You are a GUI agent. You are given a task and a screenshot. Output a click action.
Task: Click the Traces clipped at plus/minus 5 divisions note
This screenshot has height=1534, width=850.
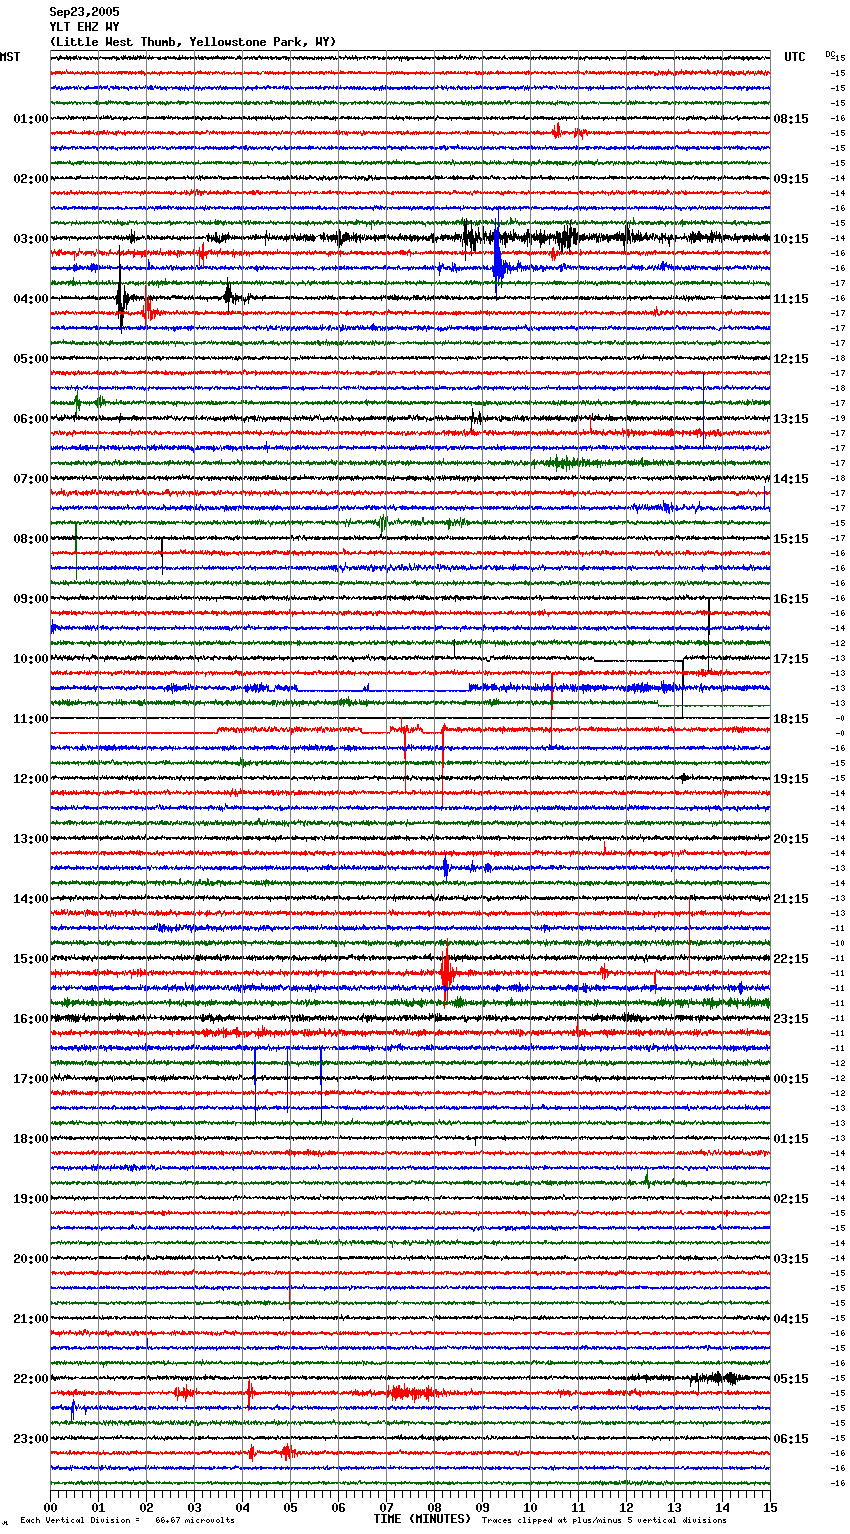(x=604, y=1520)
